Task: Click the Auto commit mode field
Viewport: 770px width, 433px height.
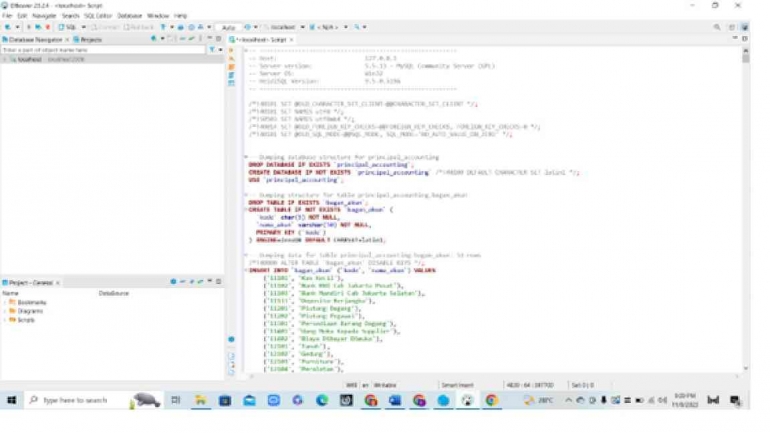Action: 228,27
